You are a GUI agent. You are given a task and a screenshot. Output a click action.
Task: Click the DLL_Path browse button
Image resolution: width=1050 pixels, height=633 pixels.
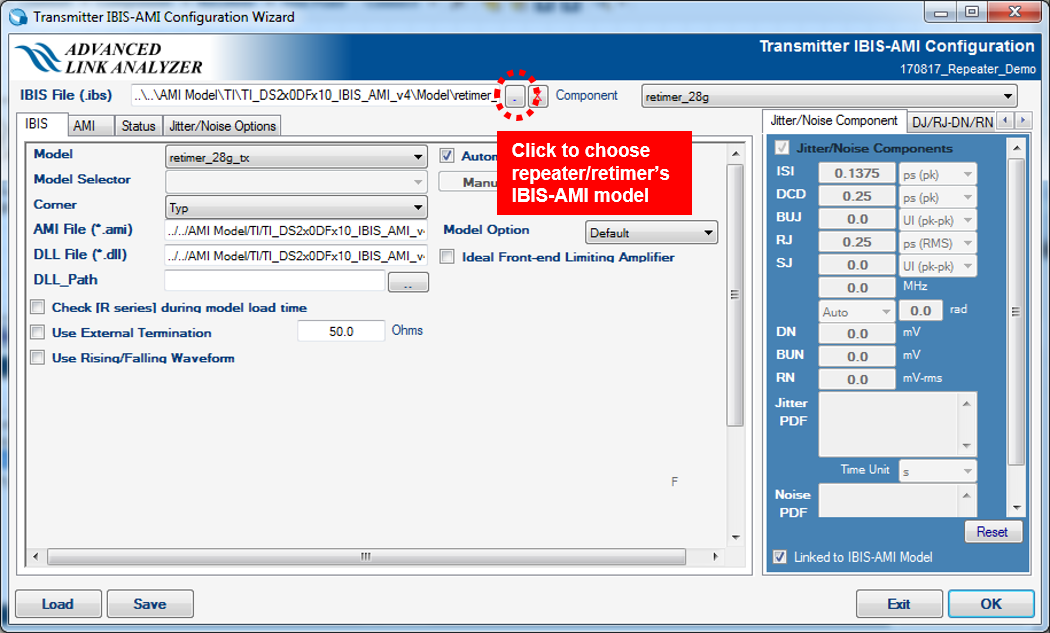point(408,283)
